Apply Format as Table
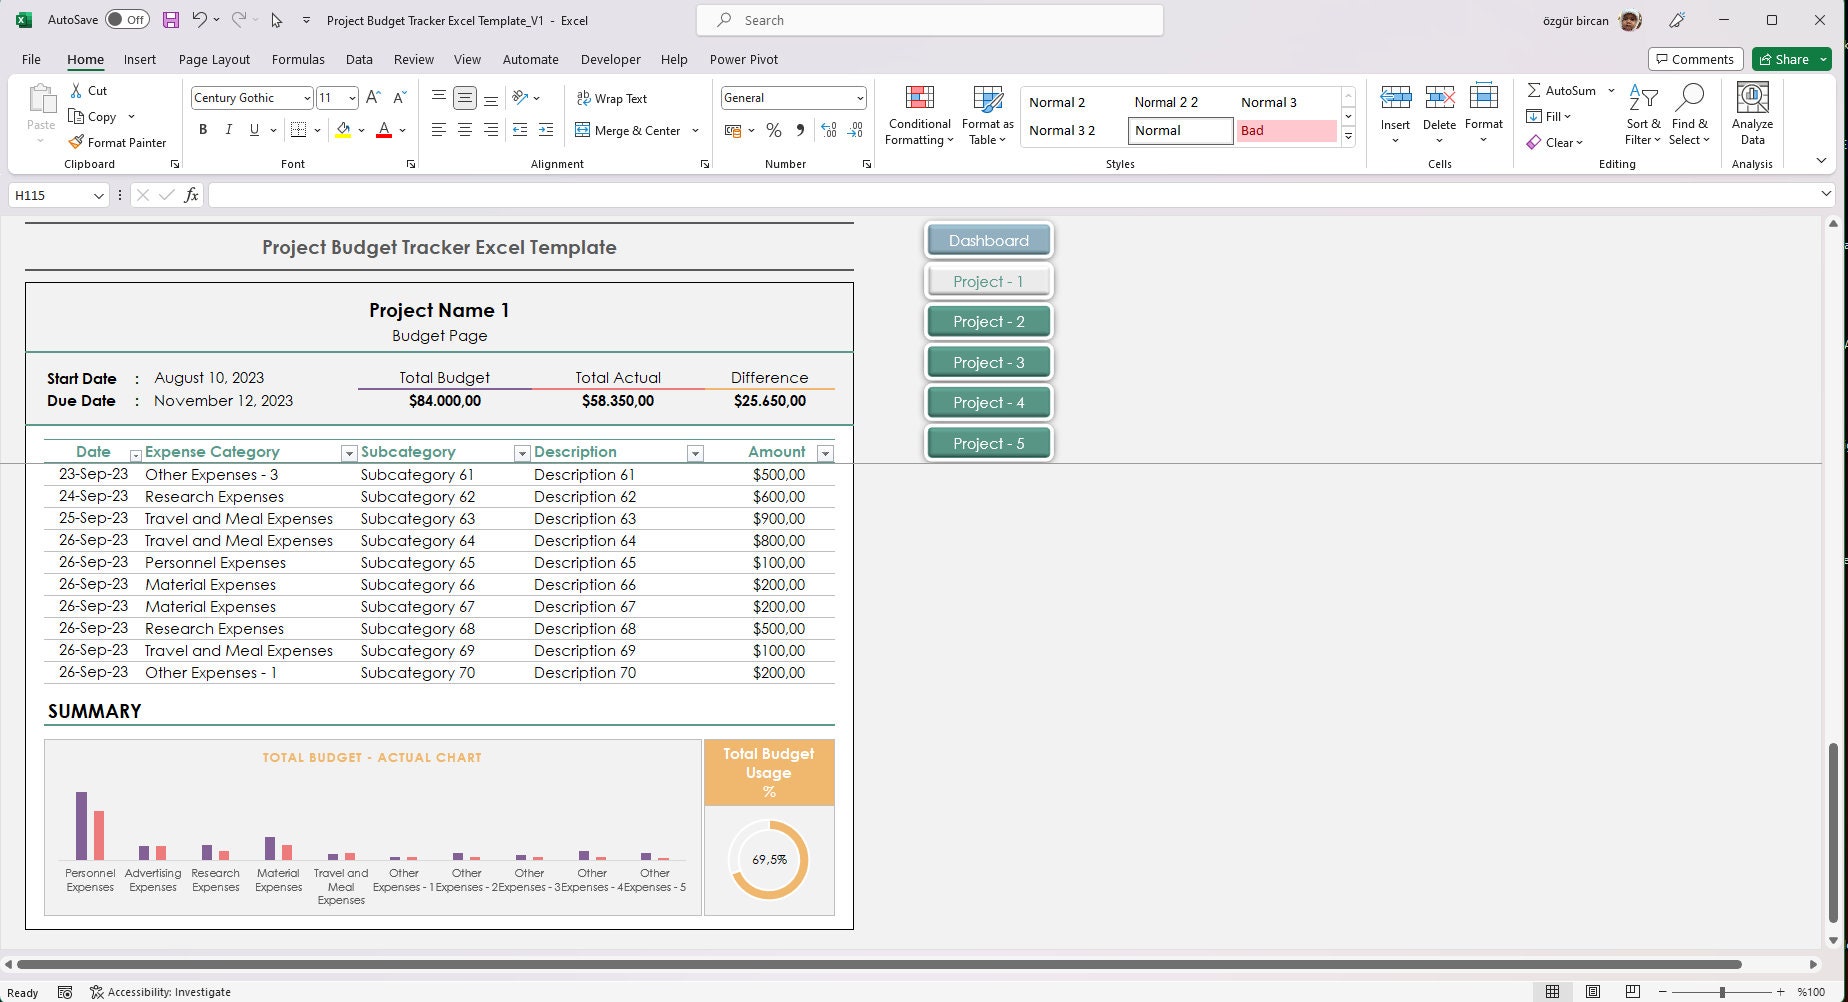Viewport: 1848px width, 1002px height. (x=987, y=115)
